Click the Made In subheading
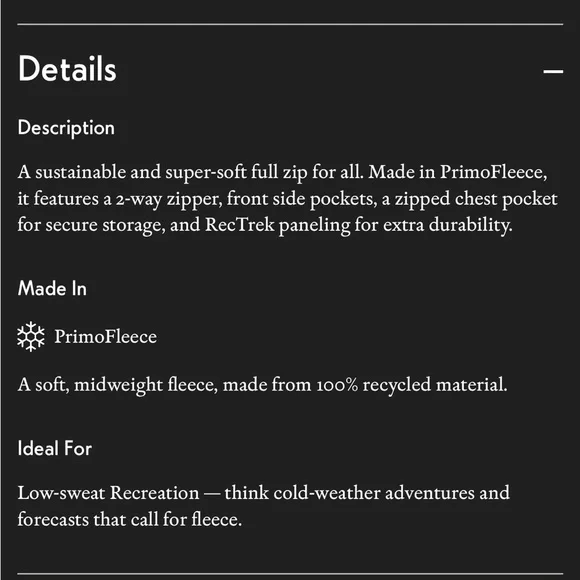The height and width of the screenshot is (580, 580). click(52, 288)
